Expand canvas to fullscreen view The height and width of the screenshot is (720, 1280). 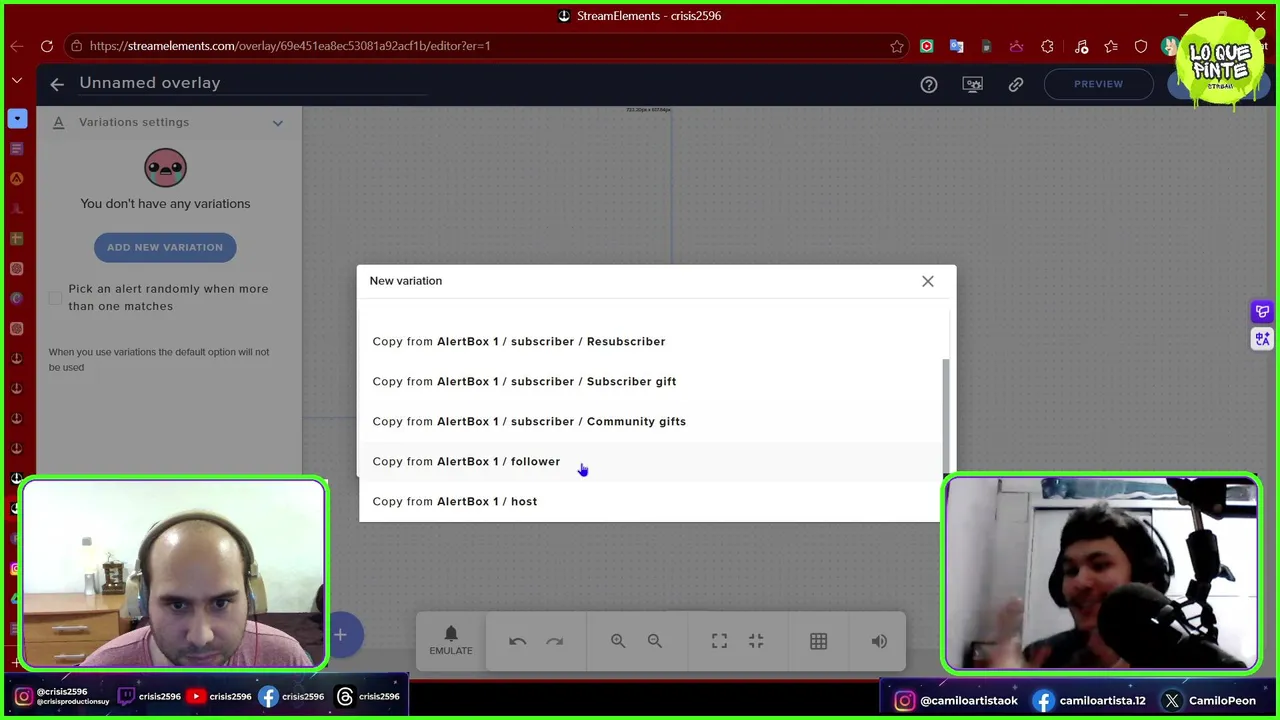click(719, 641)
